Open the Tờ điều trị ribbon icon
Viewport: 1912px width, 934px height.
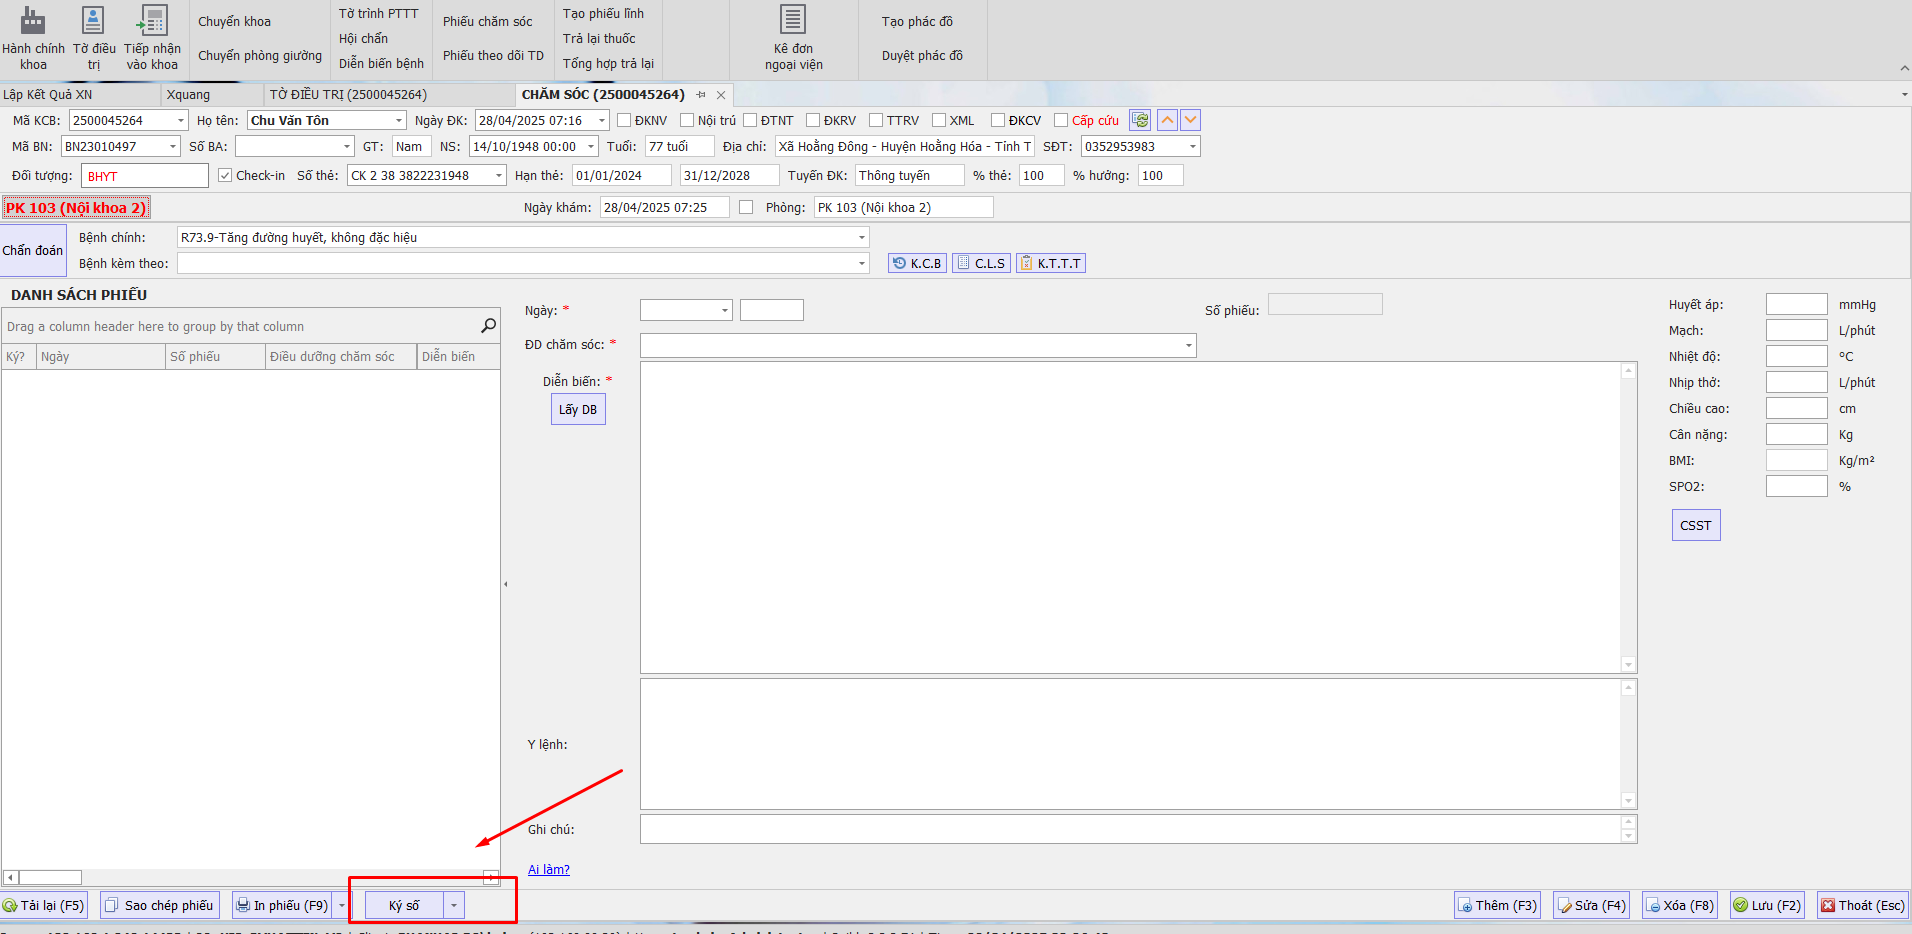click(93, 22)
